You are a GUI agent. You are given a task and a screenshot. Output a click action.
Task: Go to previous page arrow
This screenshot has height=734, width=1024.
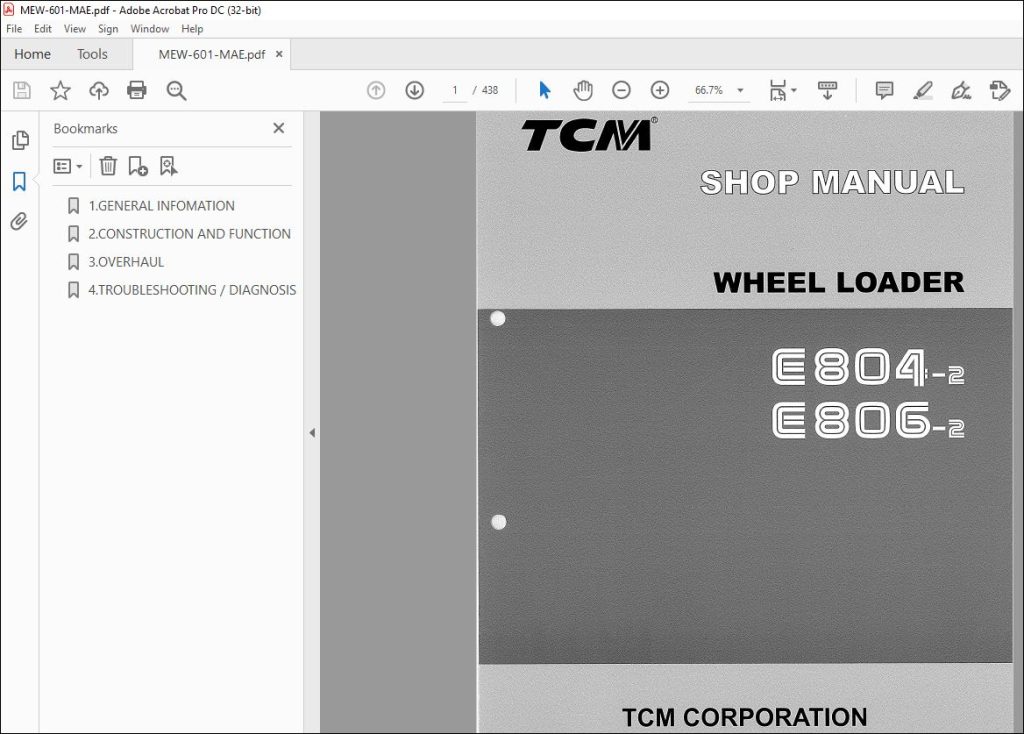point(376,90)
